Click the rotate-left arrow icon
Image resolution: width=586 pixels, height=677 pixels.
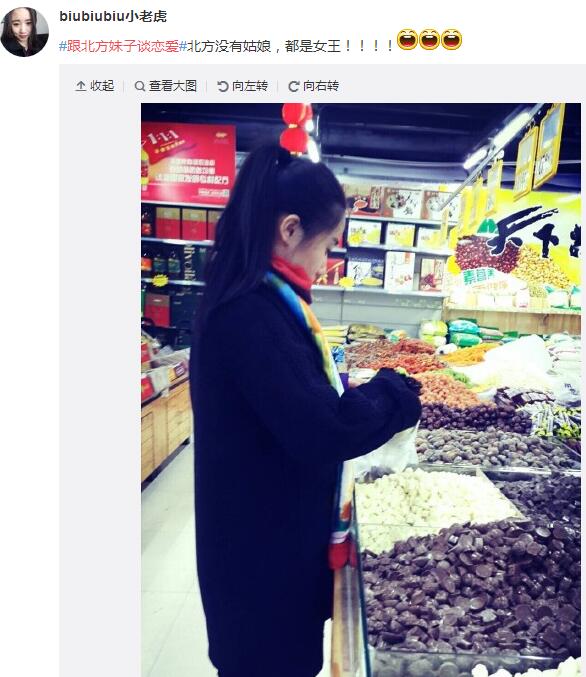[x=222, y=86]
